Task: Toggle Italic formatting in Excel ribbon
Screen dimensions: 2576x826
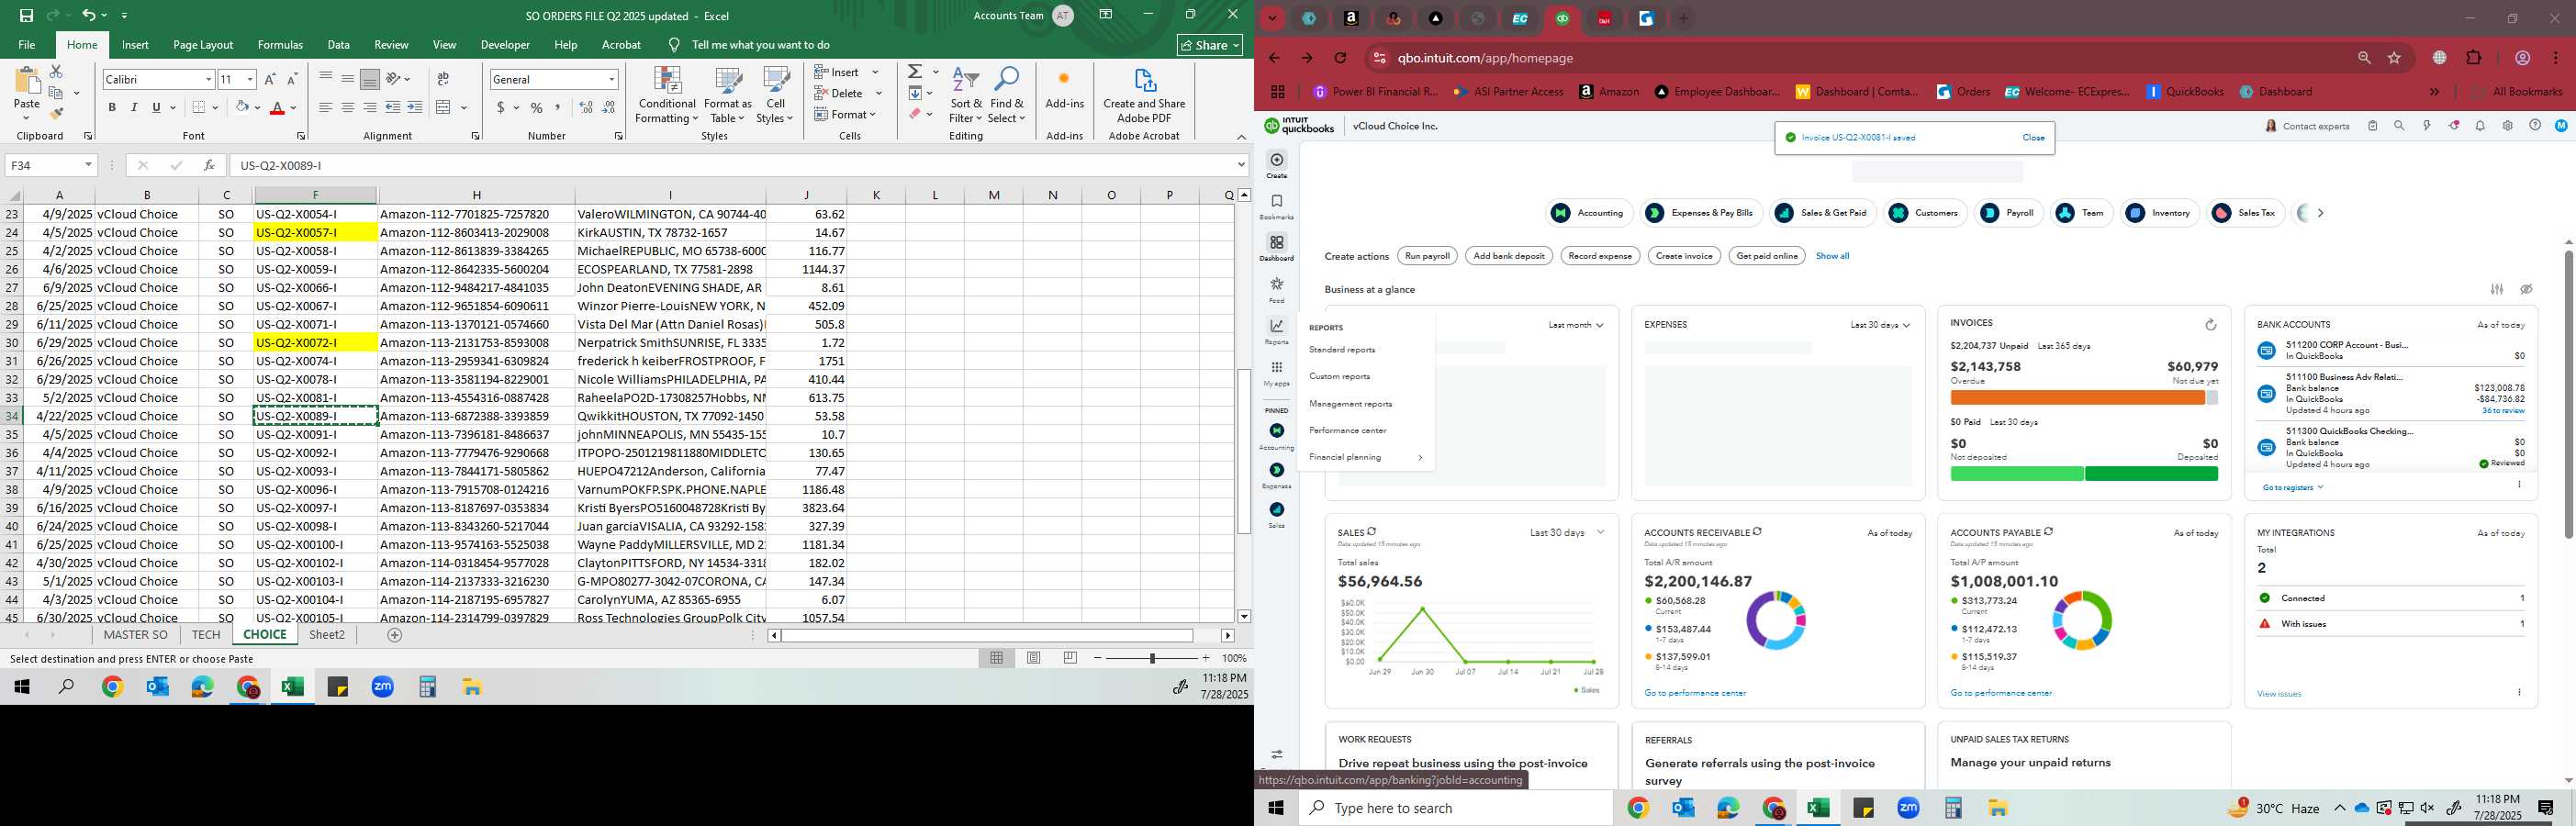Action: point(134,107)
